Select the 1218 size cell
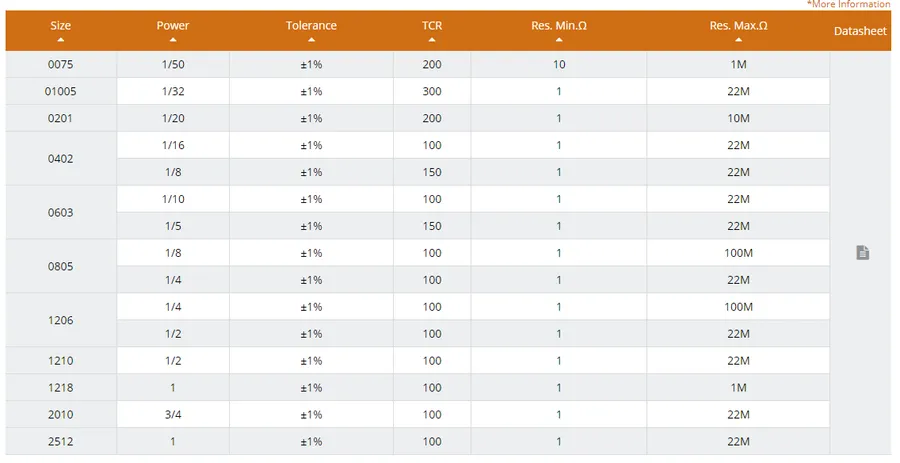Viewport: 900px width, 463px height. pos(61,388)
